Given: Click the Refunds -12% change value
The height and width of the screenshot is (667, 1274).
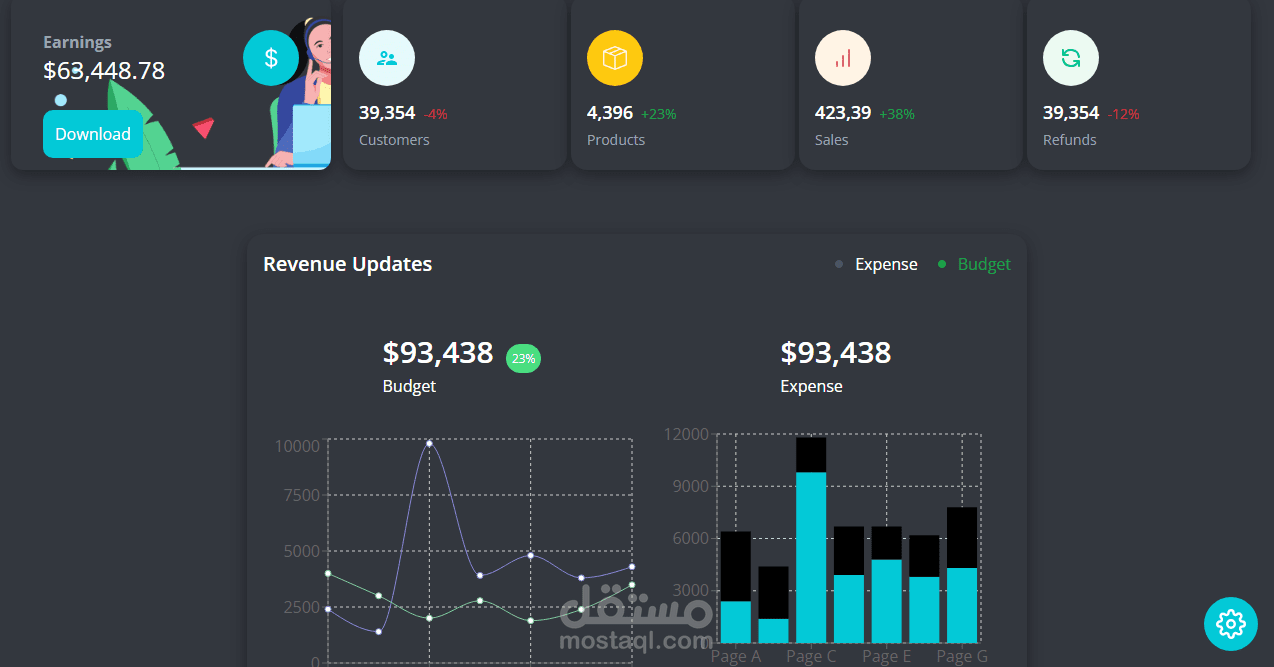Looking at the screenshot, I should click(1123, 114).
